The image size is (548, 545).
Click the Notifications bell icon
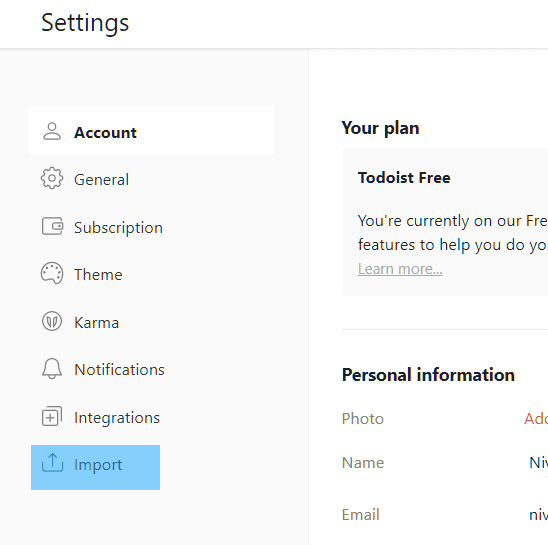point(52,368)
